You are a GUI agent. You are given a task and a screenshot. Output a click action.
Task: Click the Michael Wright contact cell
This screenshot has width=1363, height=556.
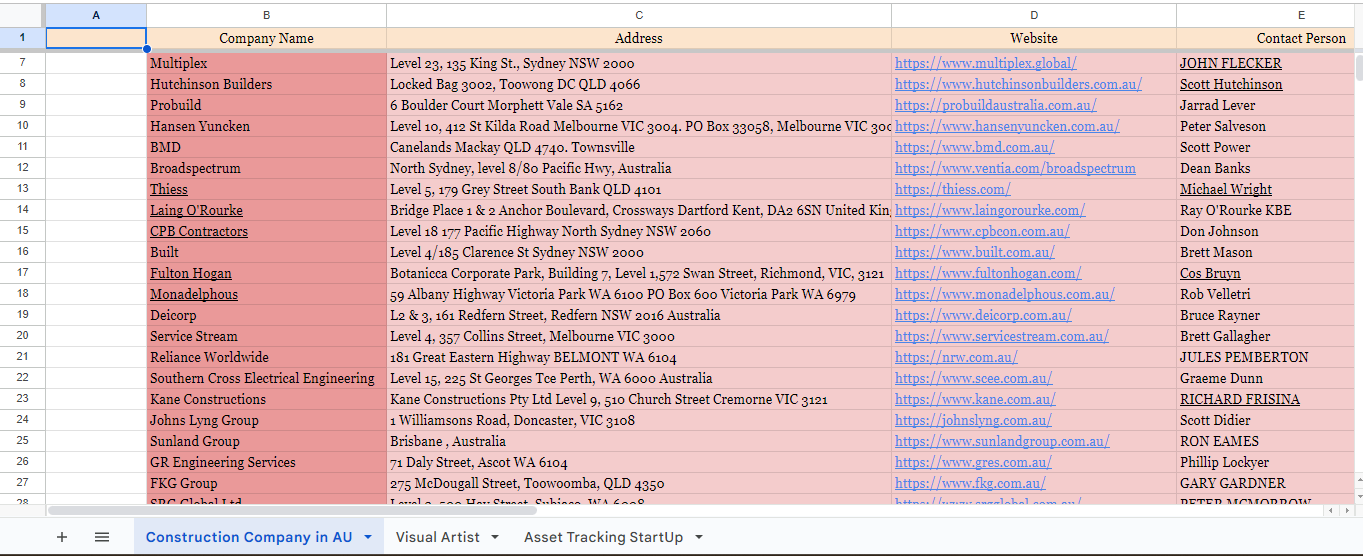click(1266, 189)
